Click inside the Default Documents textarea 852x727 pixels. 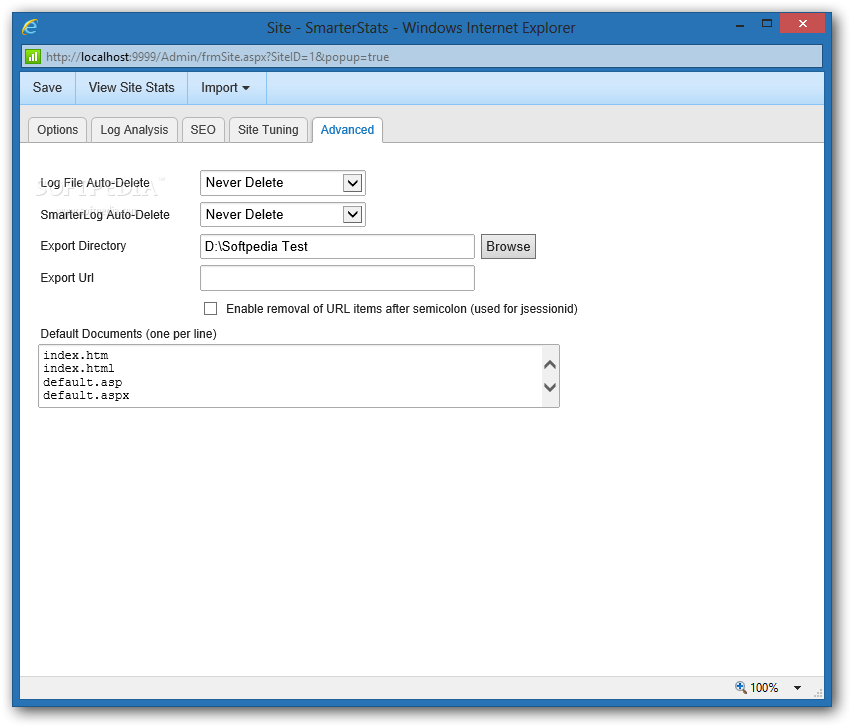pos(299,376)
